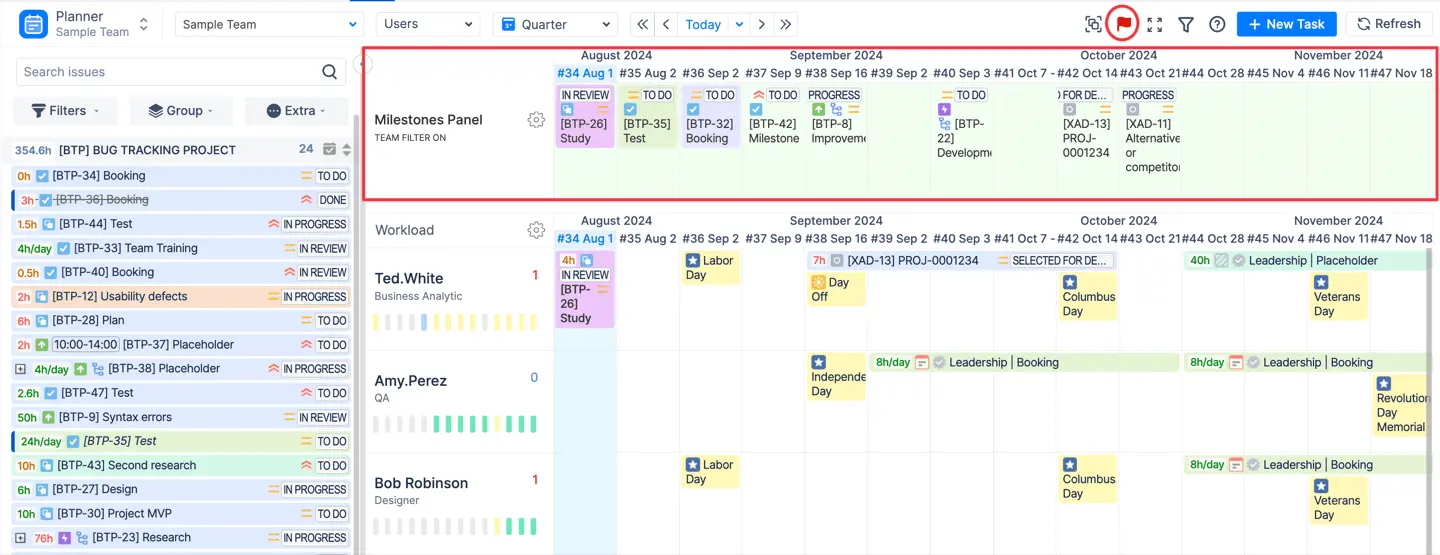Open the funnel filter icon in the top toolbar
Viewport: 1440px width, 555px height.
coord(1186,24)
